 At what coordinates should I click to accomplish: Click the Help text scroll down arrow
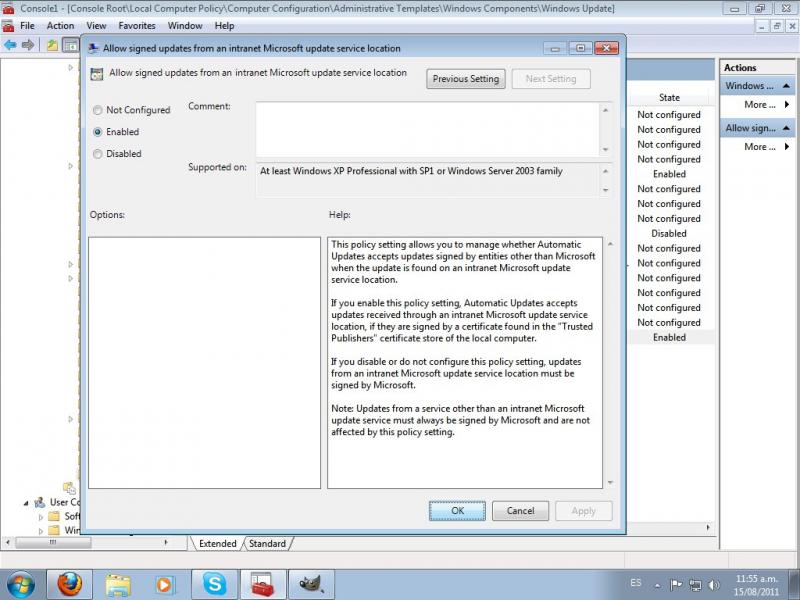click(x=610, y=483)
